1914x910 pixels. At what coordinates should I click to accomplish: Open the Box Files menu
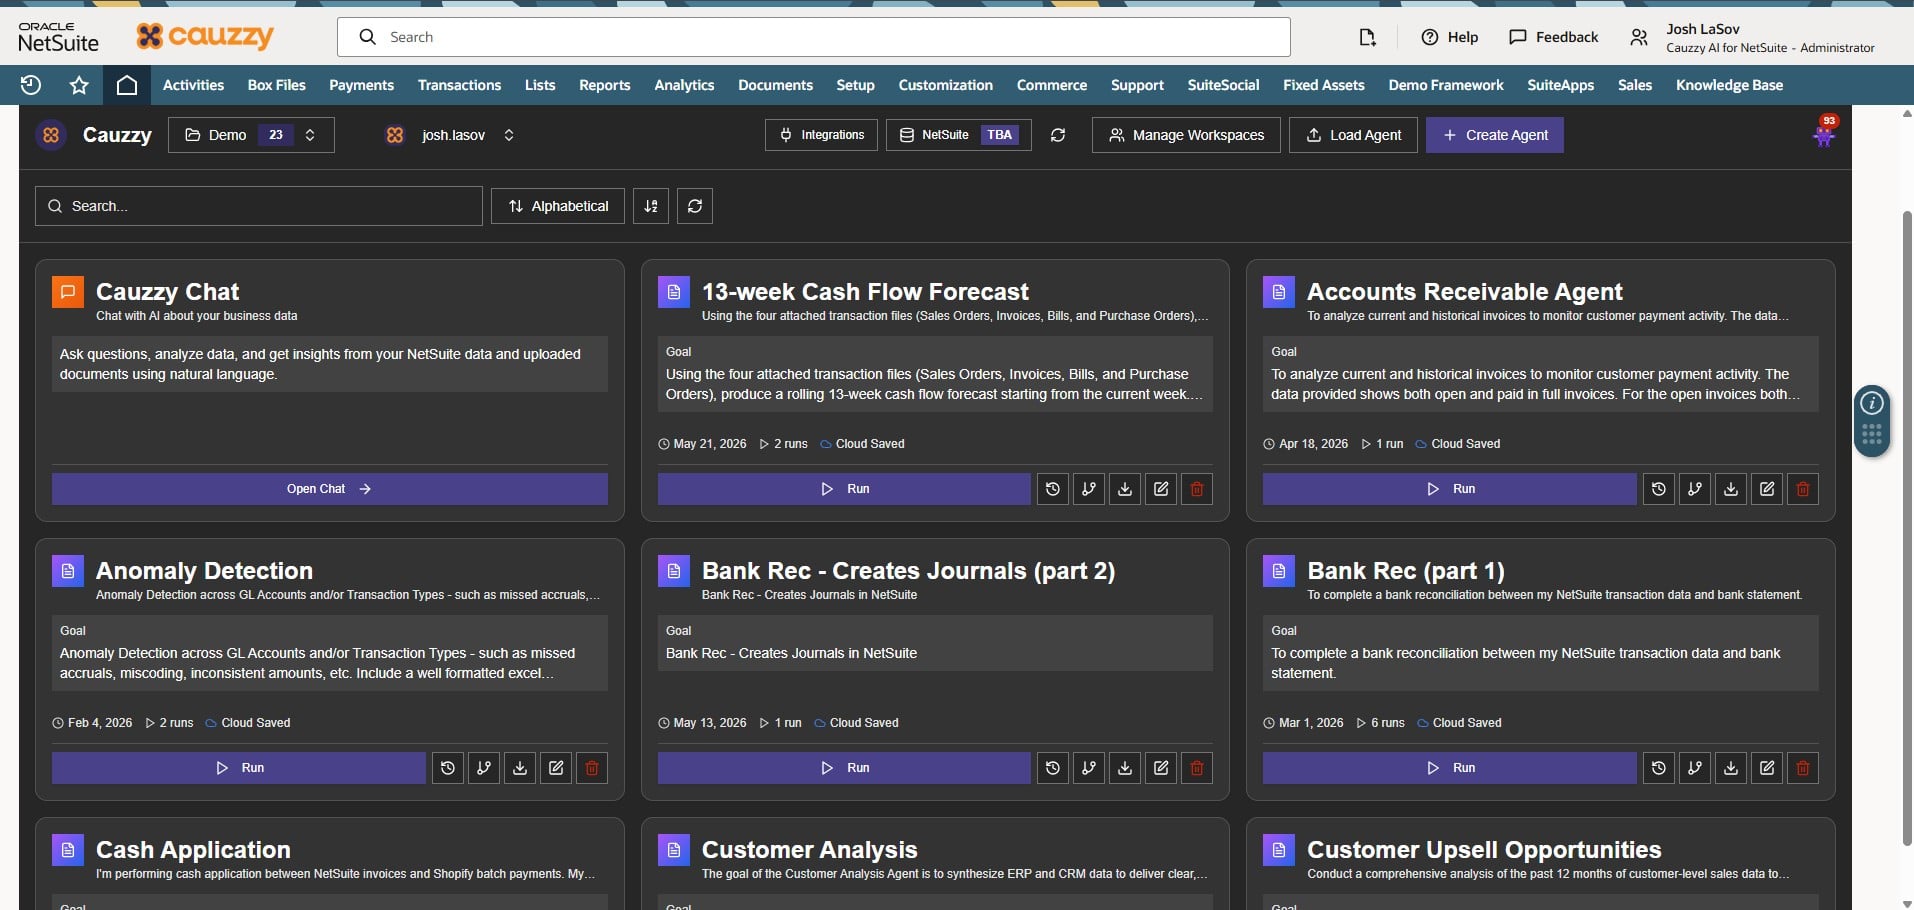coord(277,85)
